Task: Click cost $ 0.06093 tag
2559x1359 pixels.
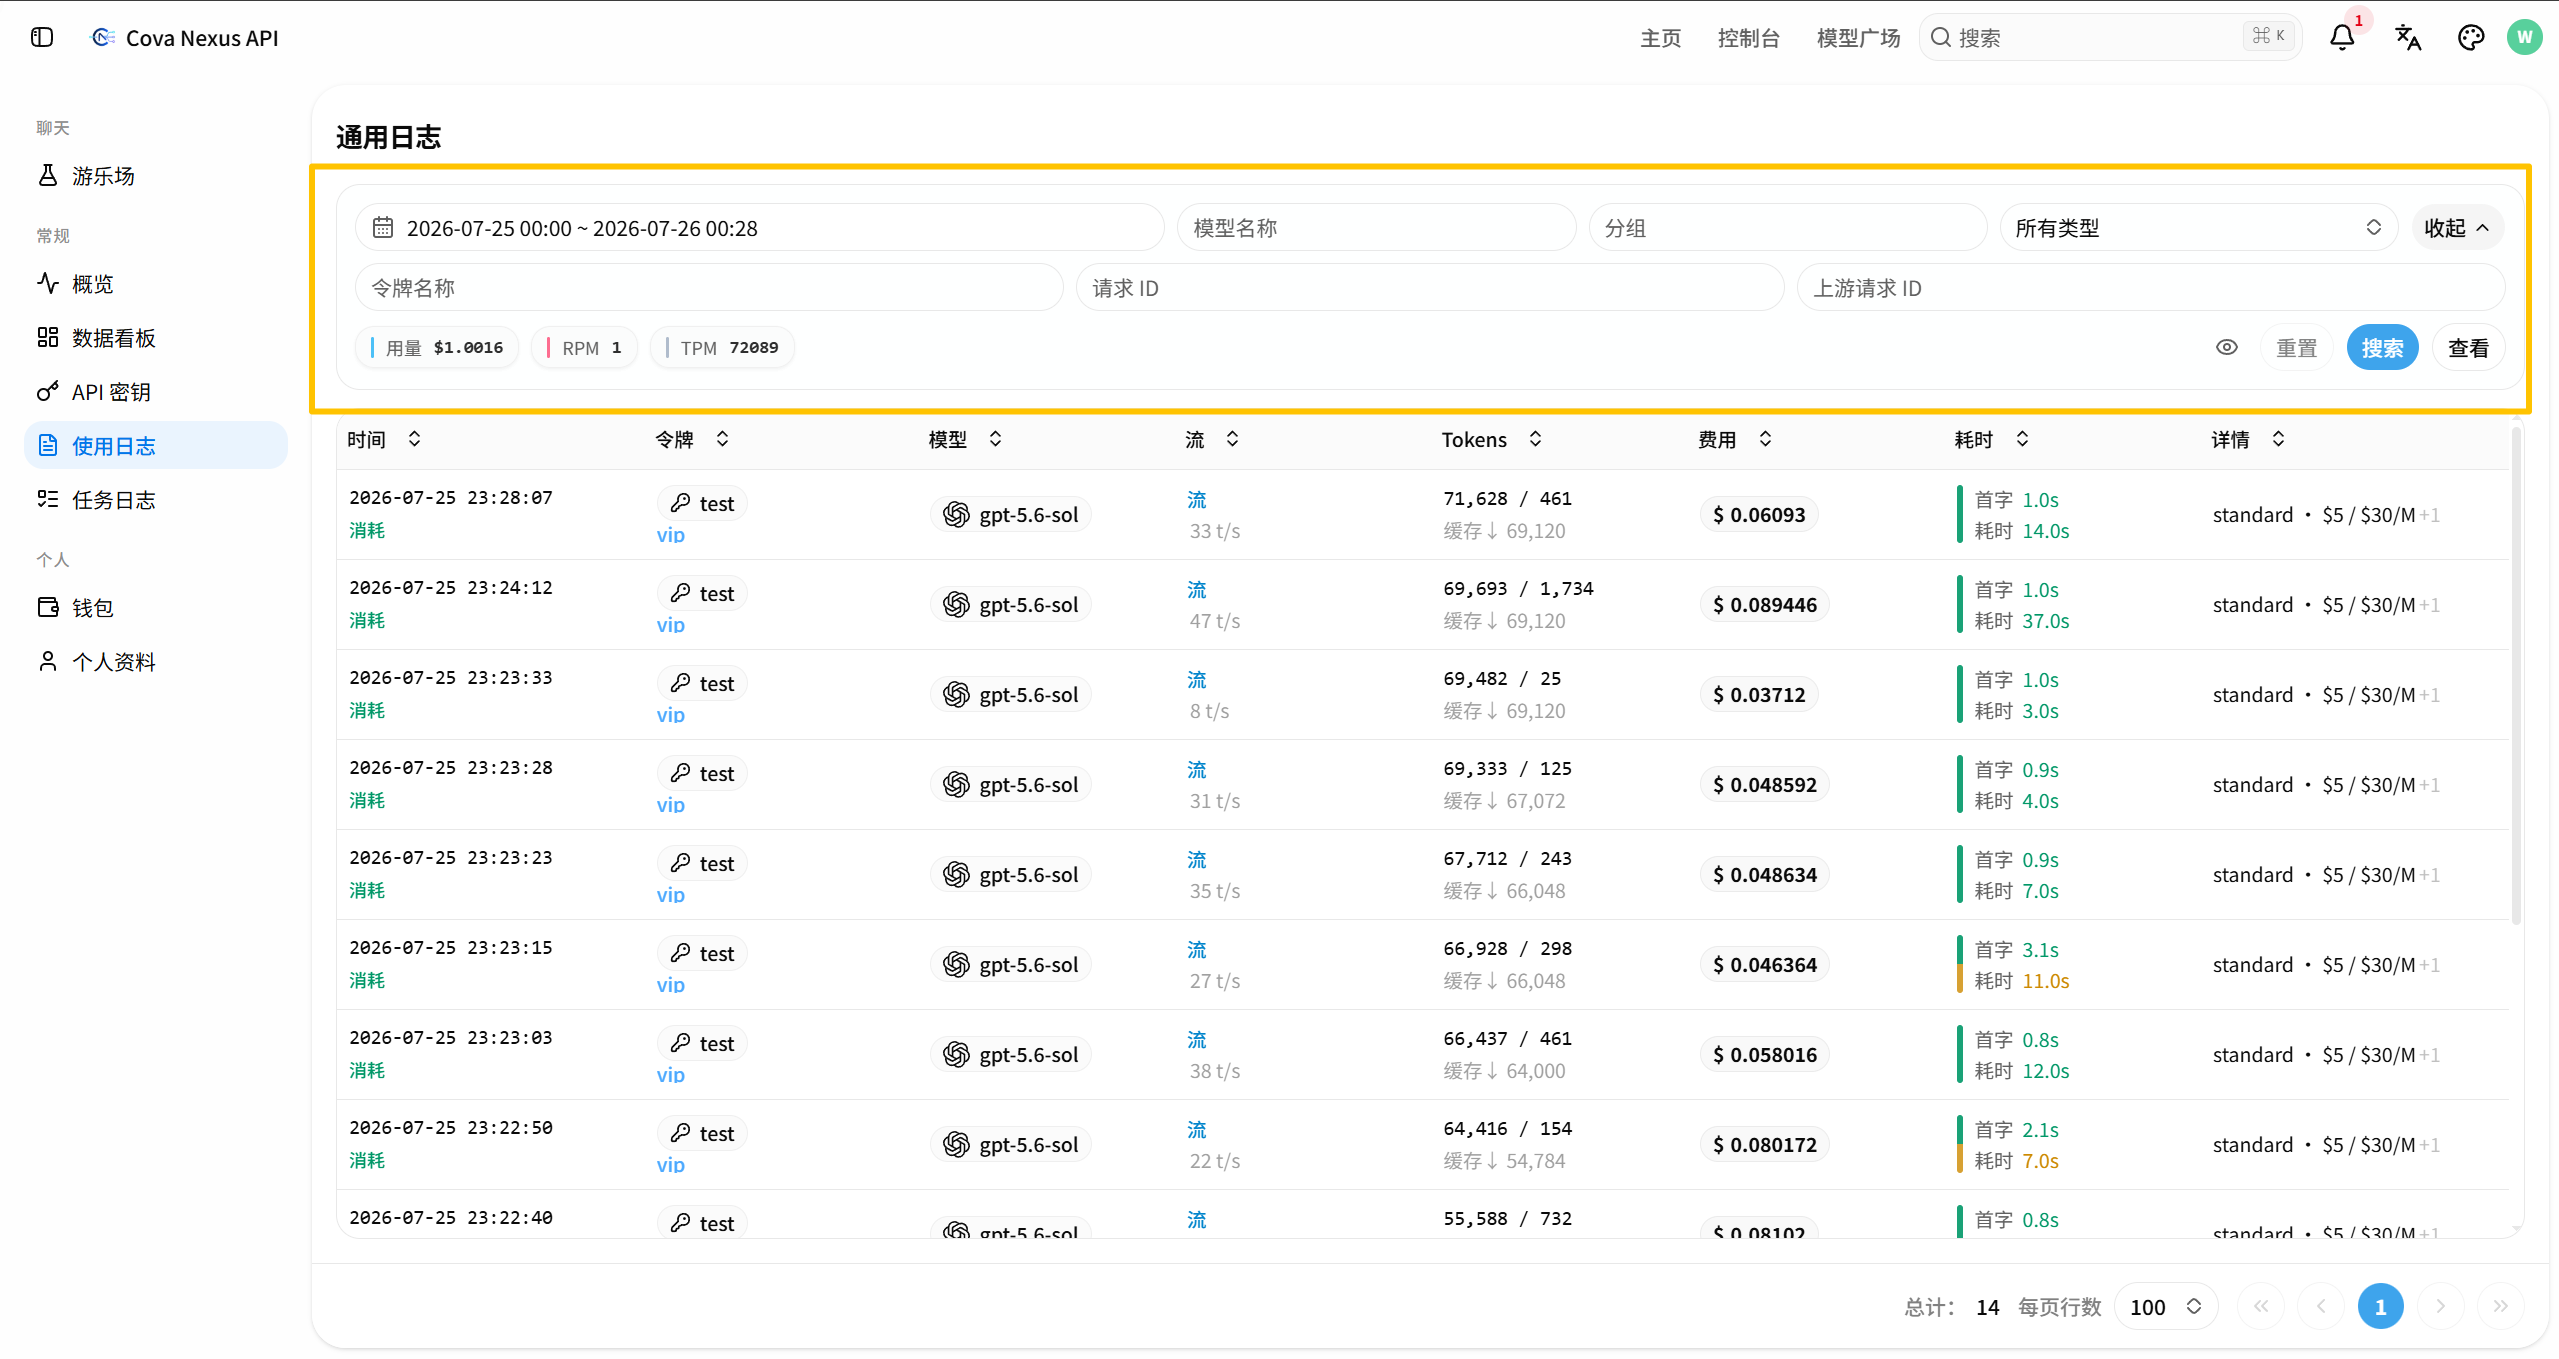Action: click(x=1759, y=514)
